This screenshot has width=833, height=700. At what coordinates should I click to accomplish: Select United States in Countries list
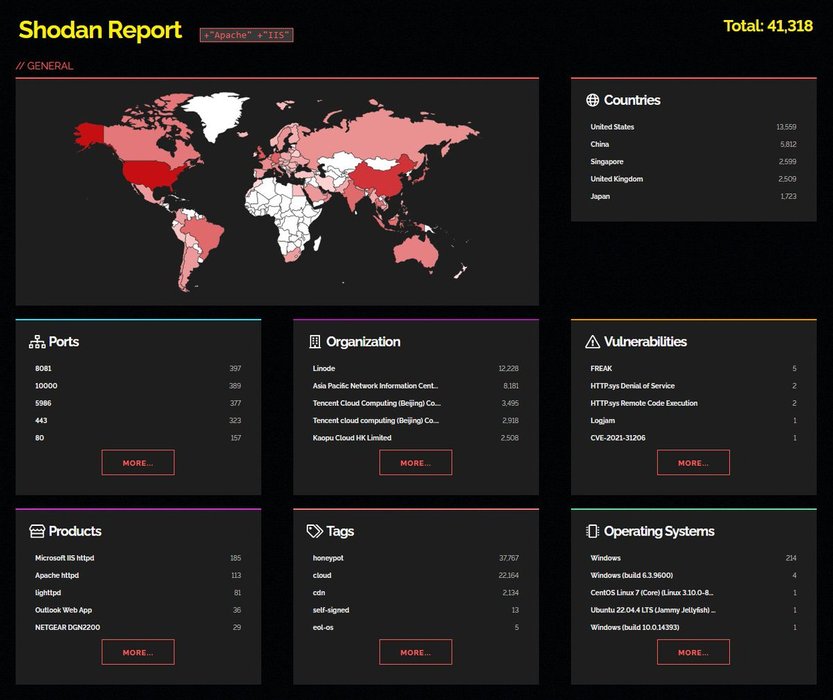tap(612, 127)
